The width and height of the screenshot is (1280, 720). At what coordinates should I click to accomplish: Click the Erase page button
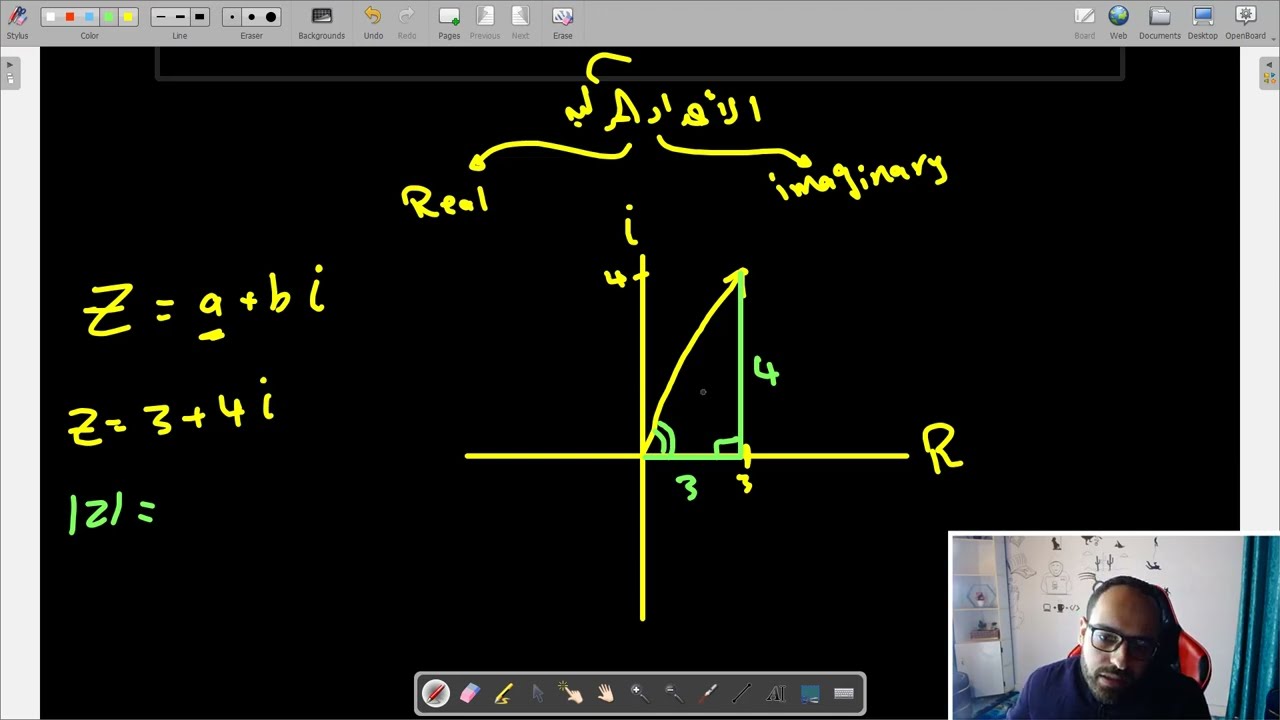[x=563, y=22]
